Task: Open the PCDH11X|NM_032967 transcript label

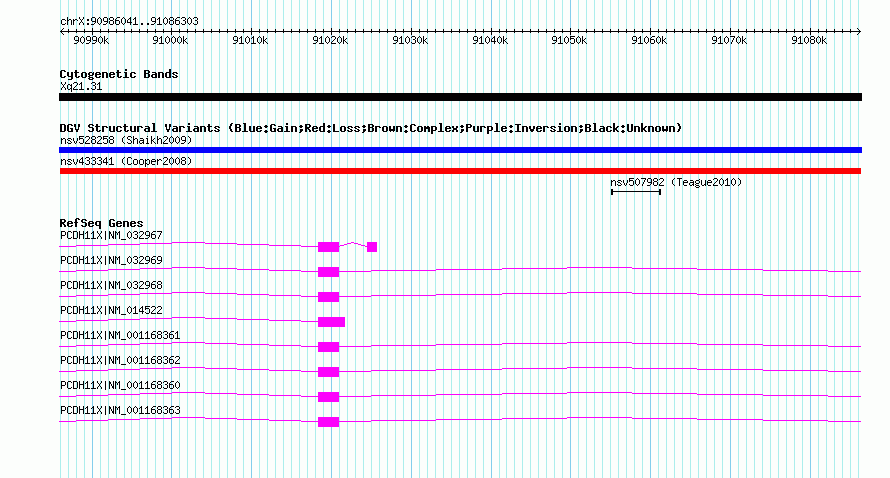Action: tap(111, 236)
